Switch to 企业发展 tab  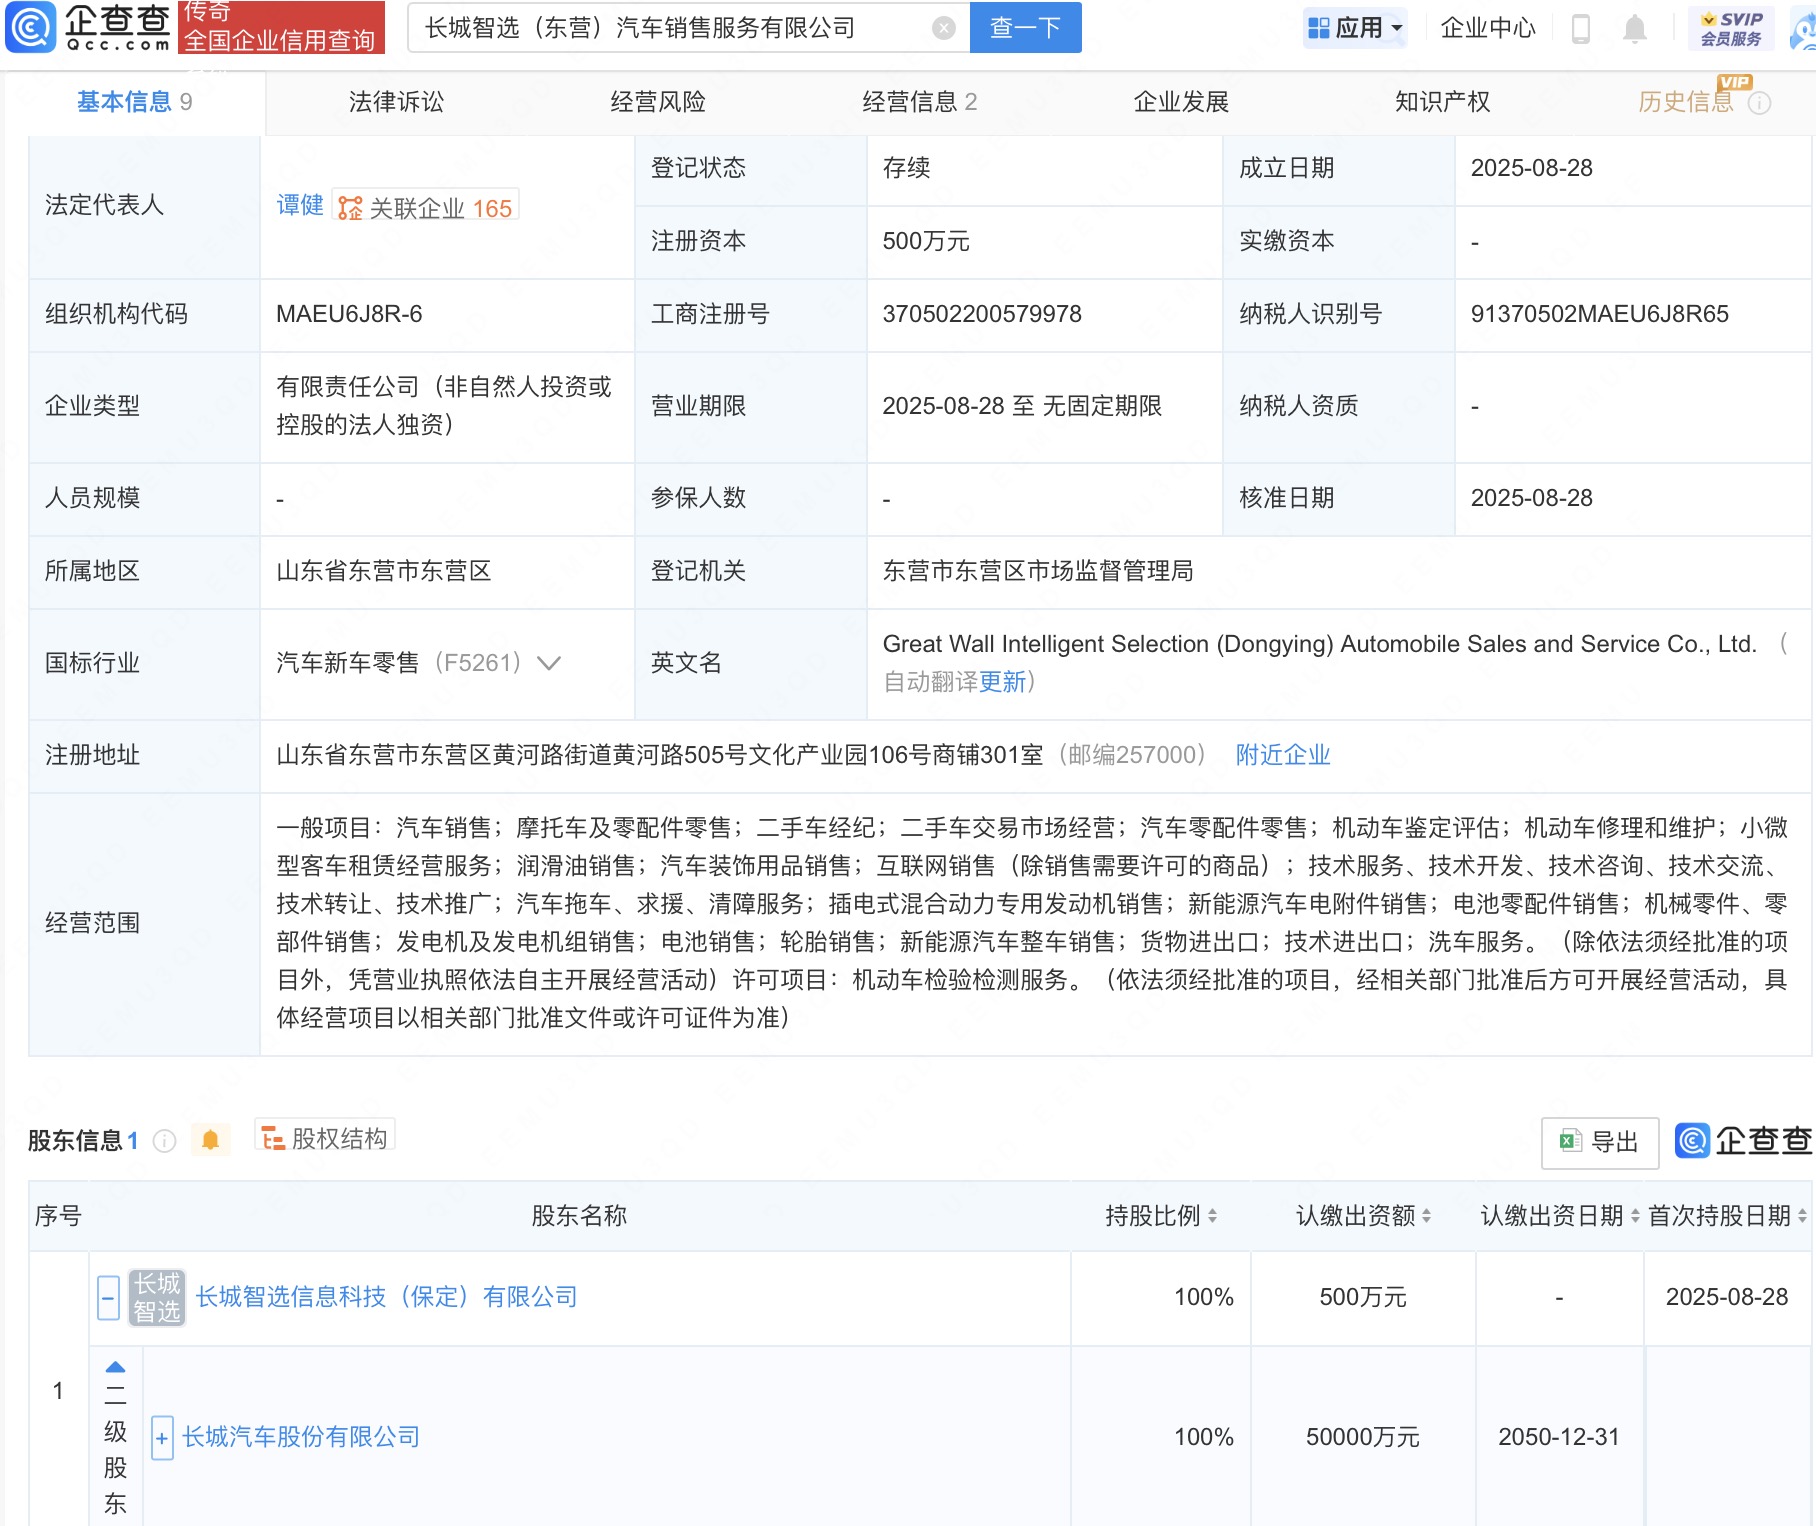[x=1181, y=102]
